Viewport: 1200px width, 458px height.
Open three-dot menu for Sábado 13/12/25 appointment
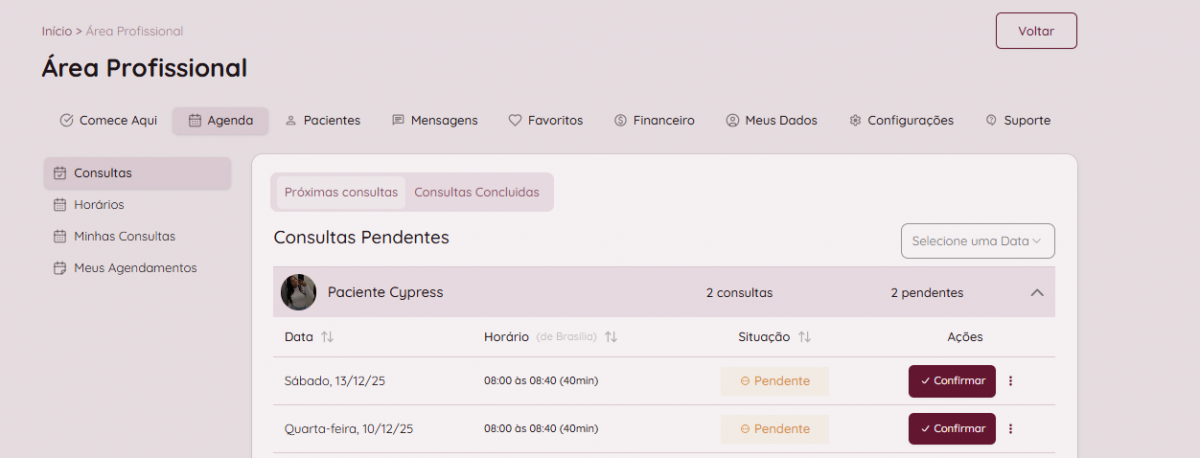1011,381
